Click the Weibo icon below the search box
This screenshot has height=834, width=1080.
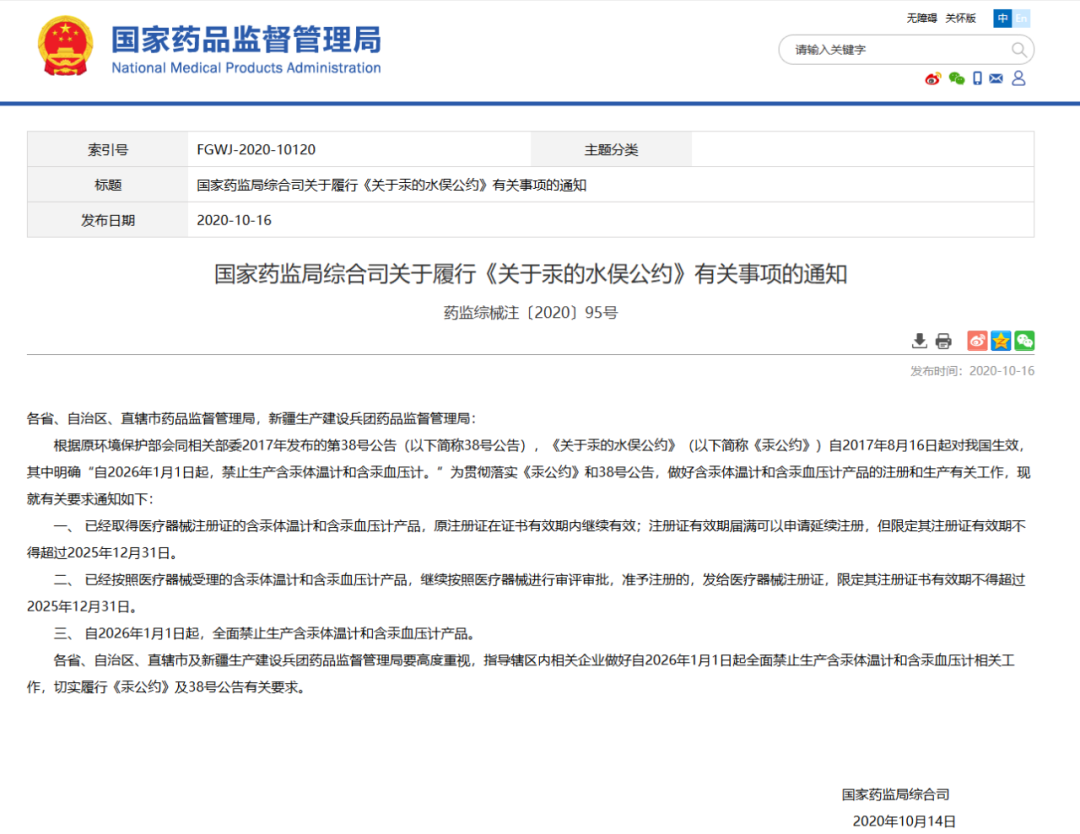pos(932,79)
